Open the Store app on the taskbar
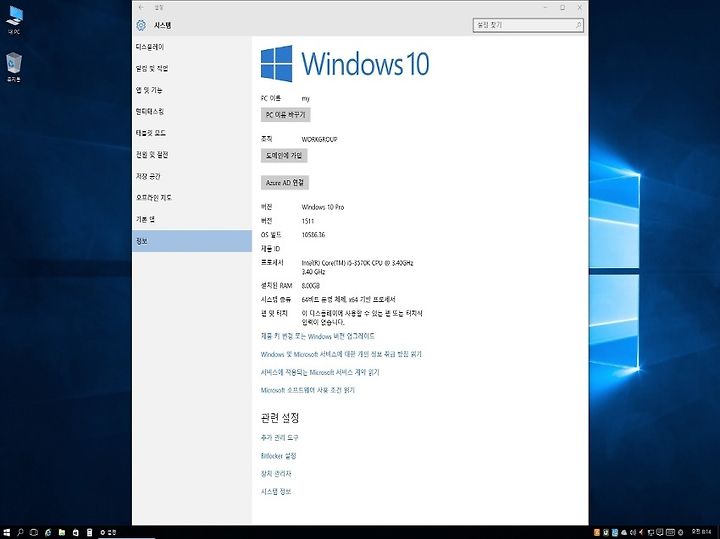 76,533
